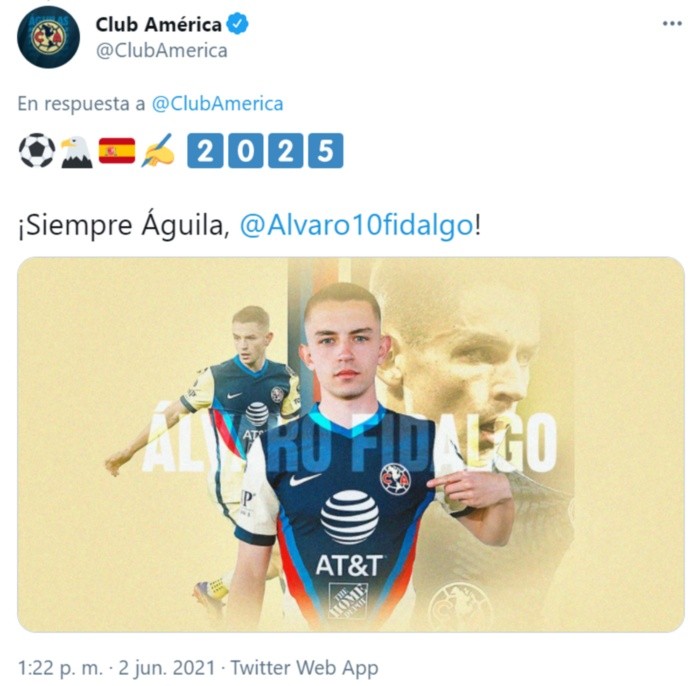Image resolution: width=700 pixels, height=686 pixels.
Task: Click the Club América display name
Action: tap(158, 25)
